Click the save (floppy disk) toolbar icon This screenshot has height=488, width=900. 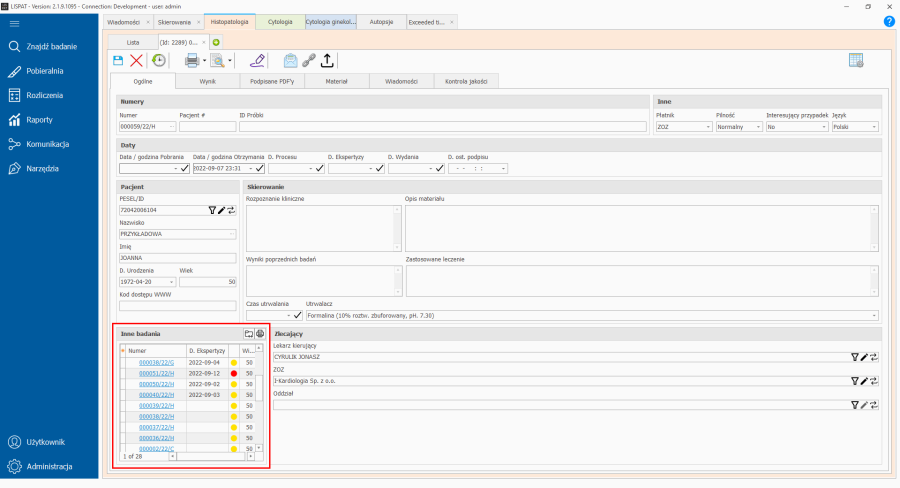coord(118,61)
